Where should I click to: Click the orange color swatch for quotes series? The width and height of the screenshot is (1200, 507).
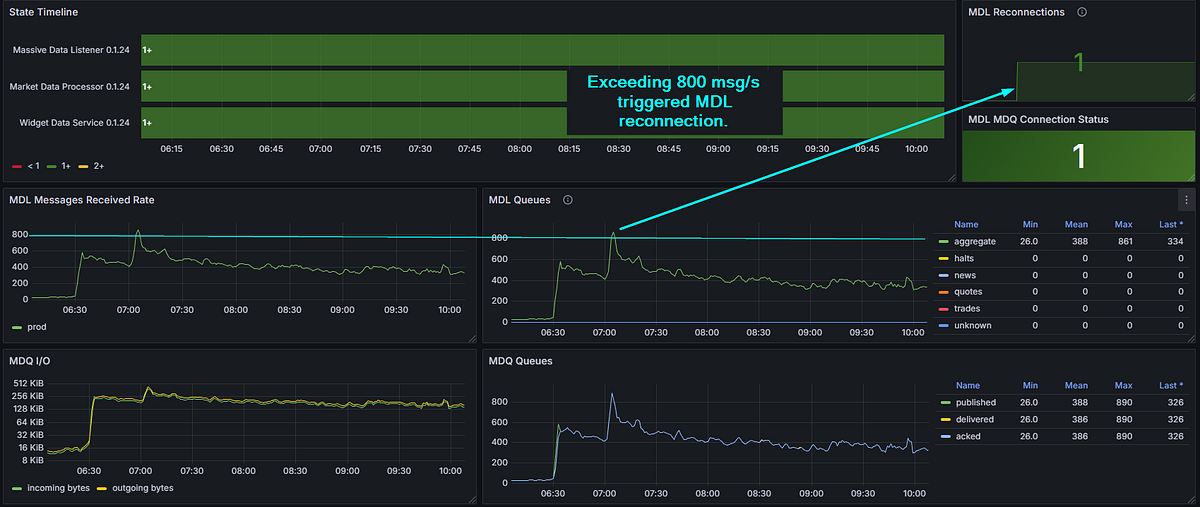pos(943,292)
